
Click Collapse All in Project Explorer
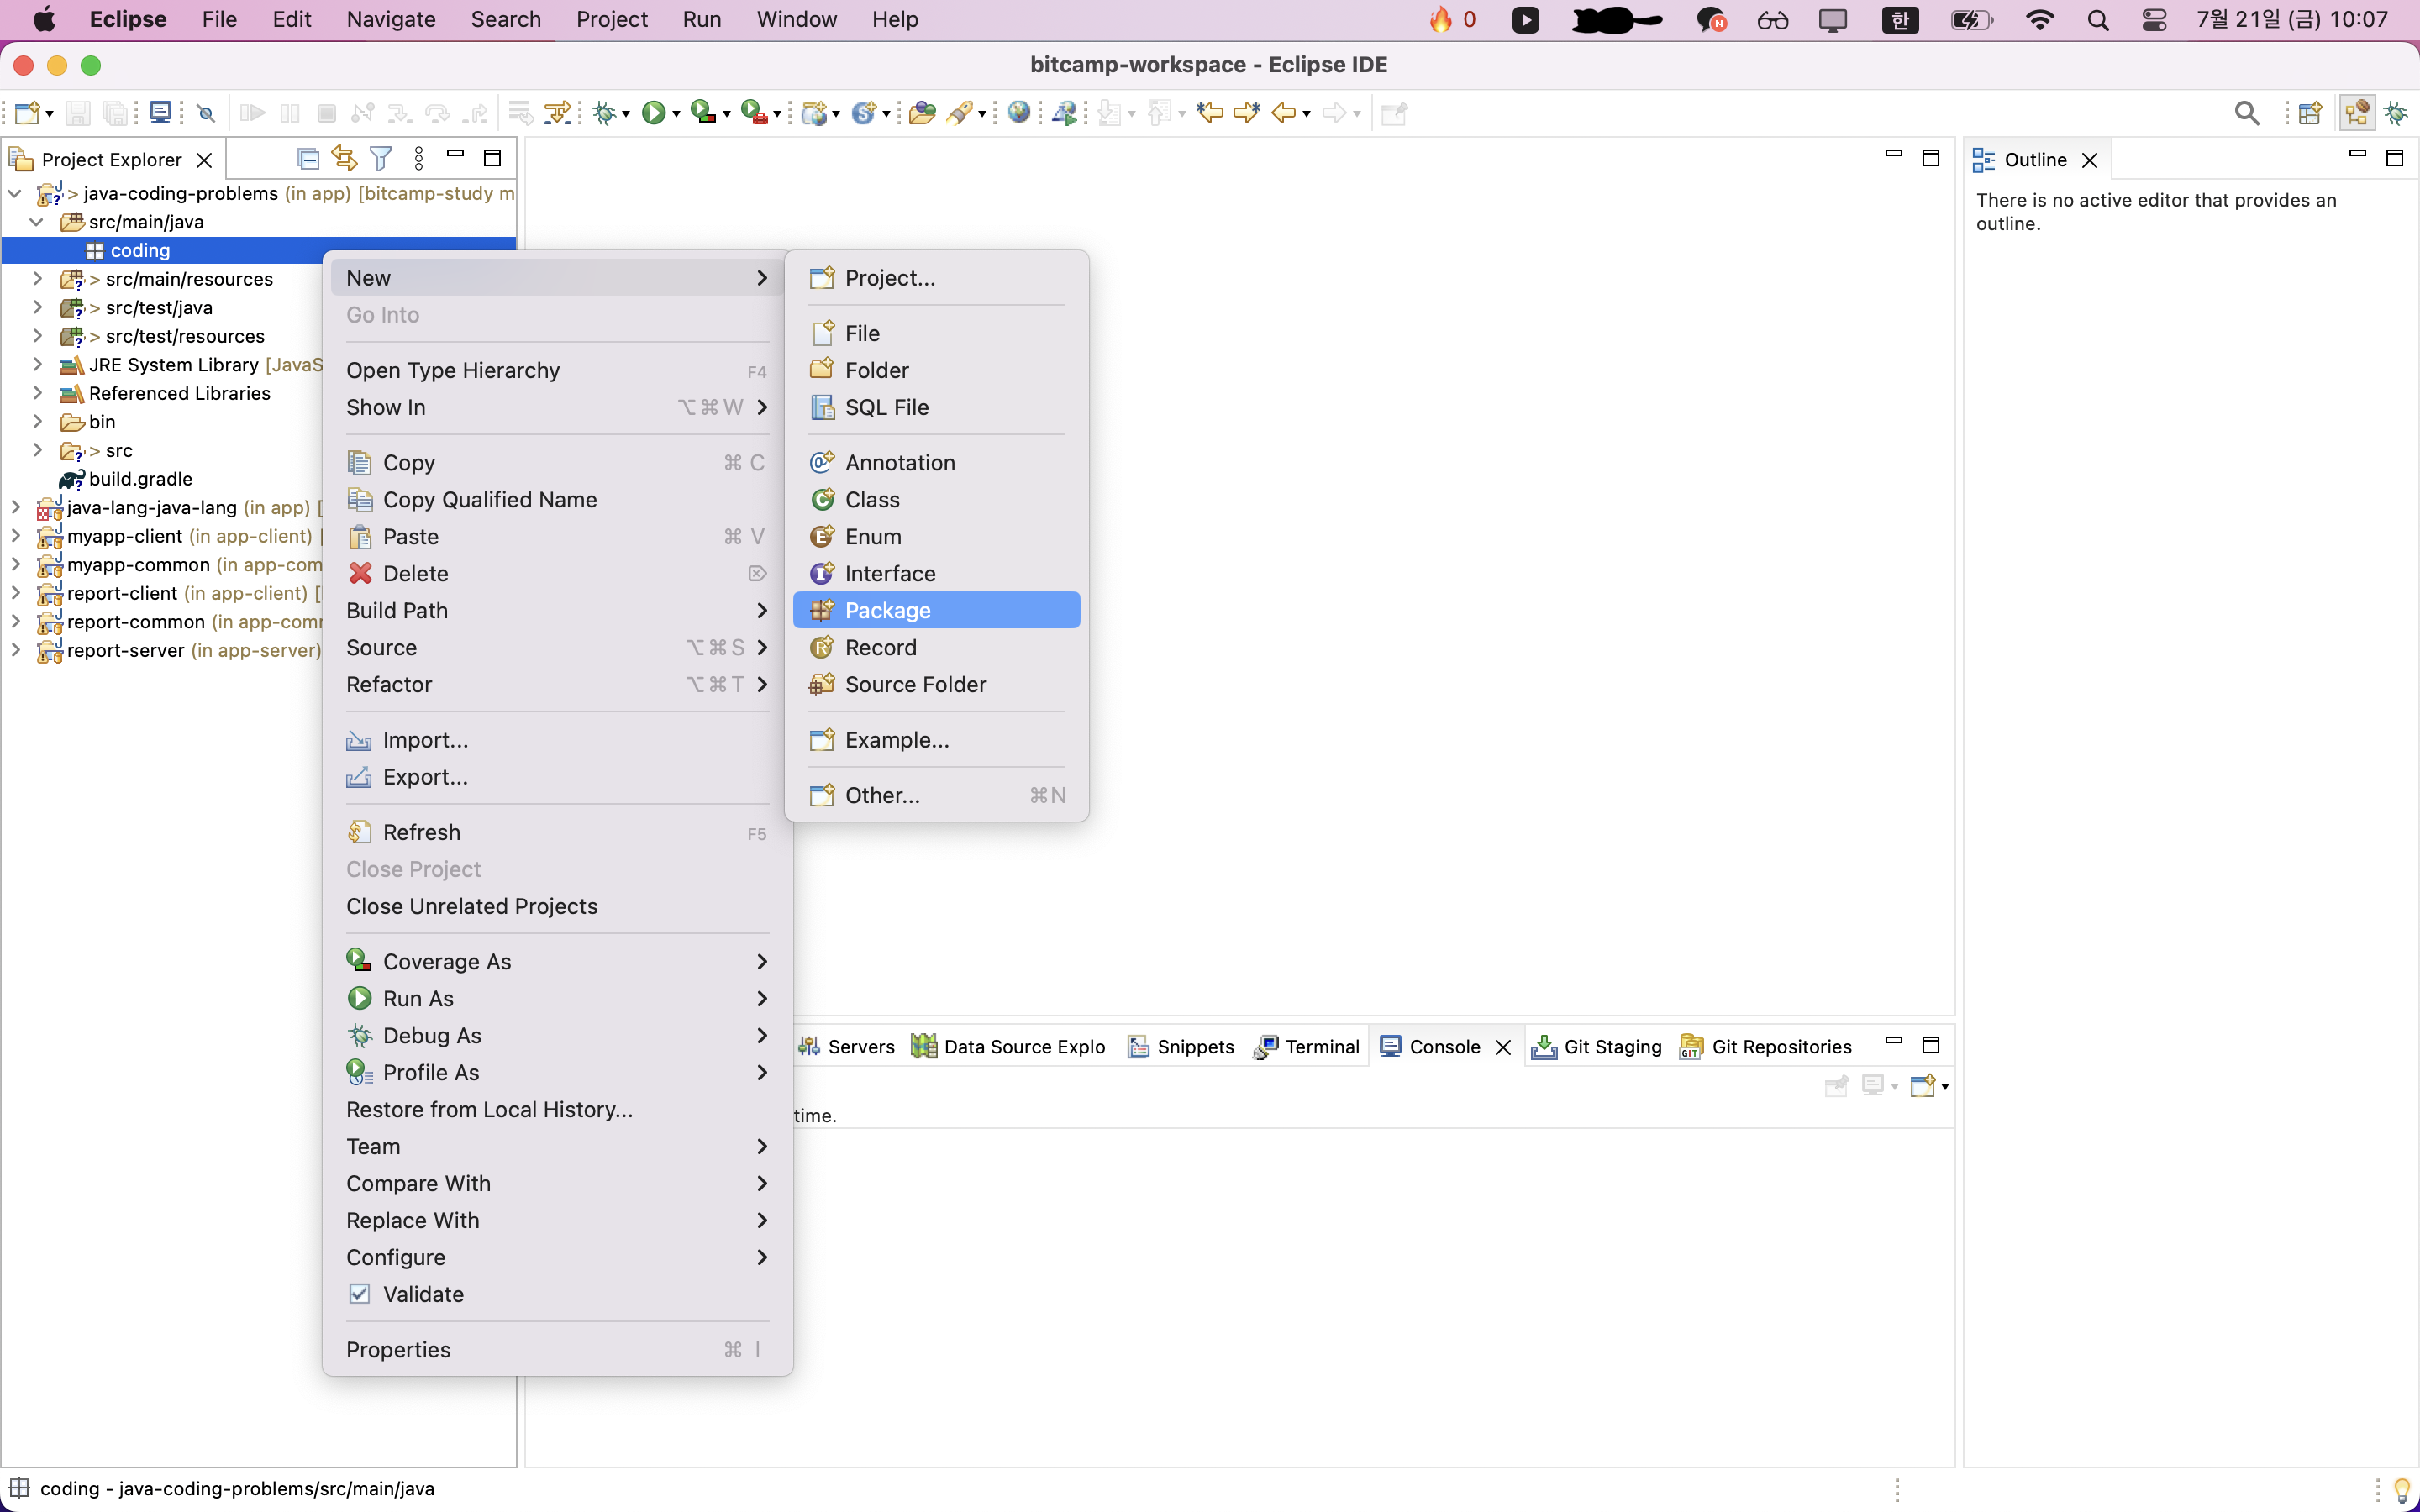308,158
